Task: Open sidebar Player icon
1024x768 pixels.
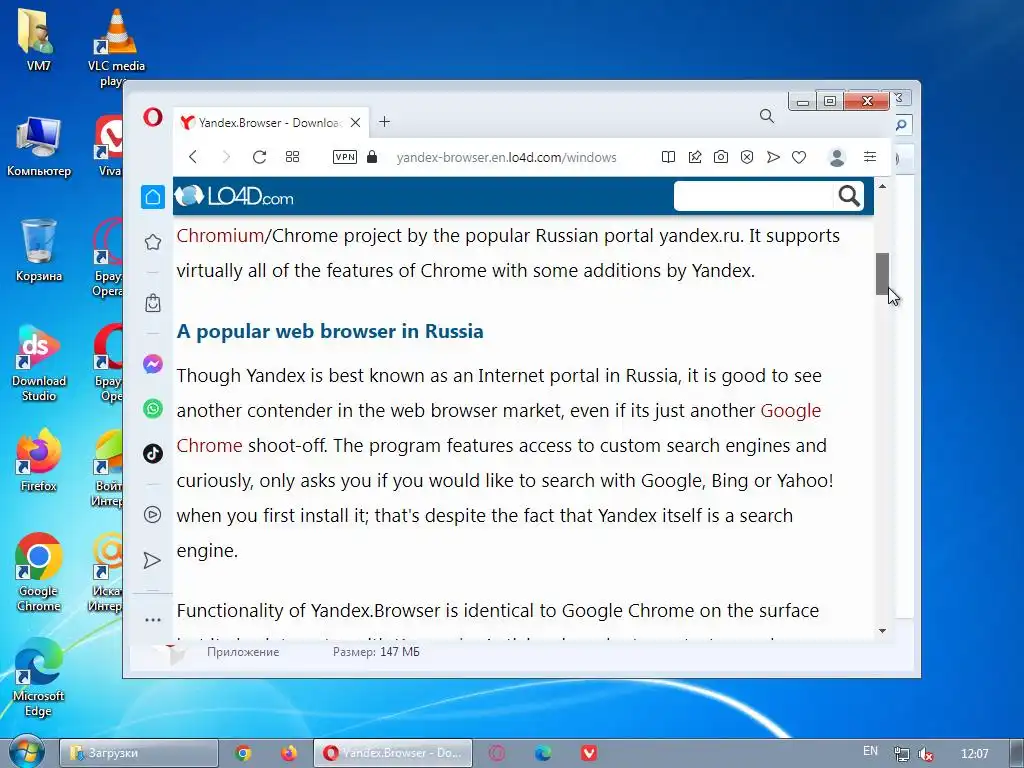Action: [x=153, y=515]
